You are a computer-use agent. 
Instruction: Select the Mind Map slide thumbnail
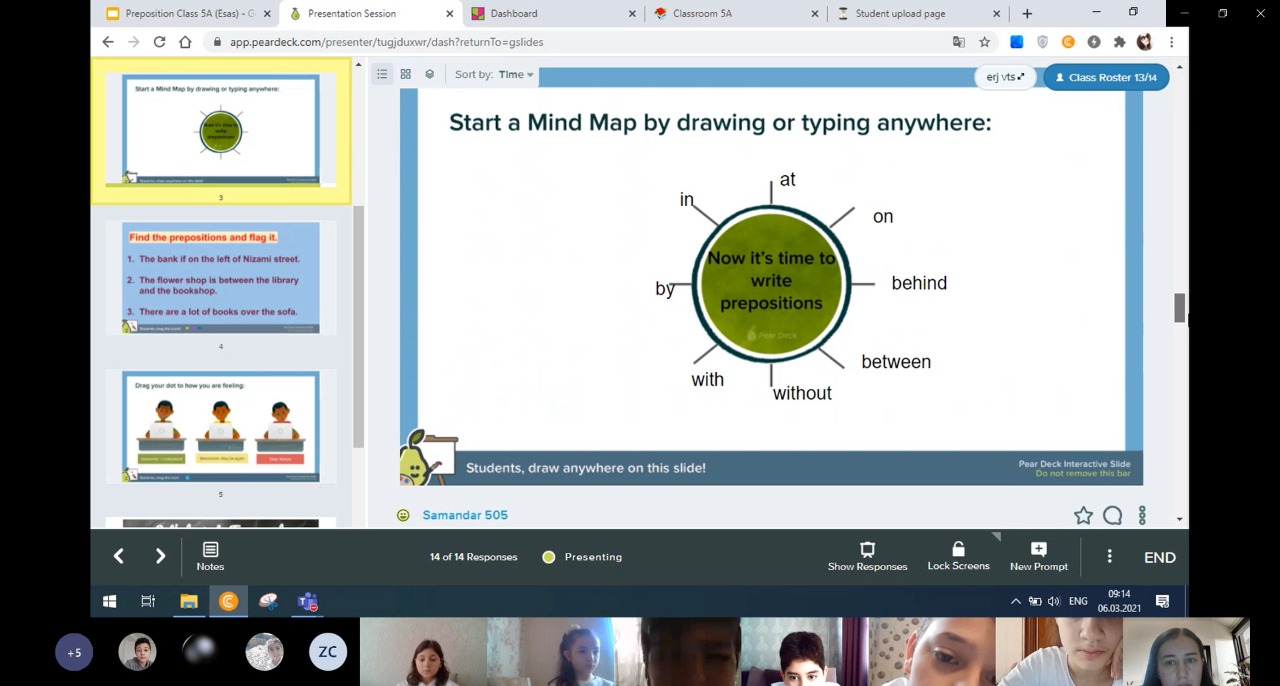tap(221, 130)
